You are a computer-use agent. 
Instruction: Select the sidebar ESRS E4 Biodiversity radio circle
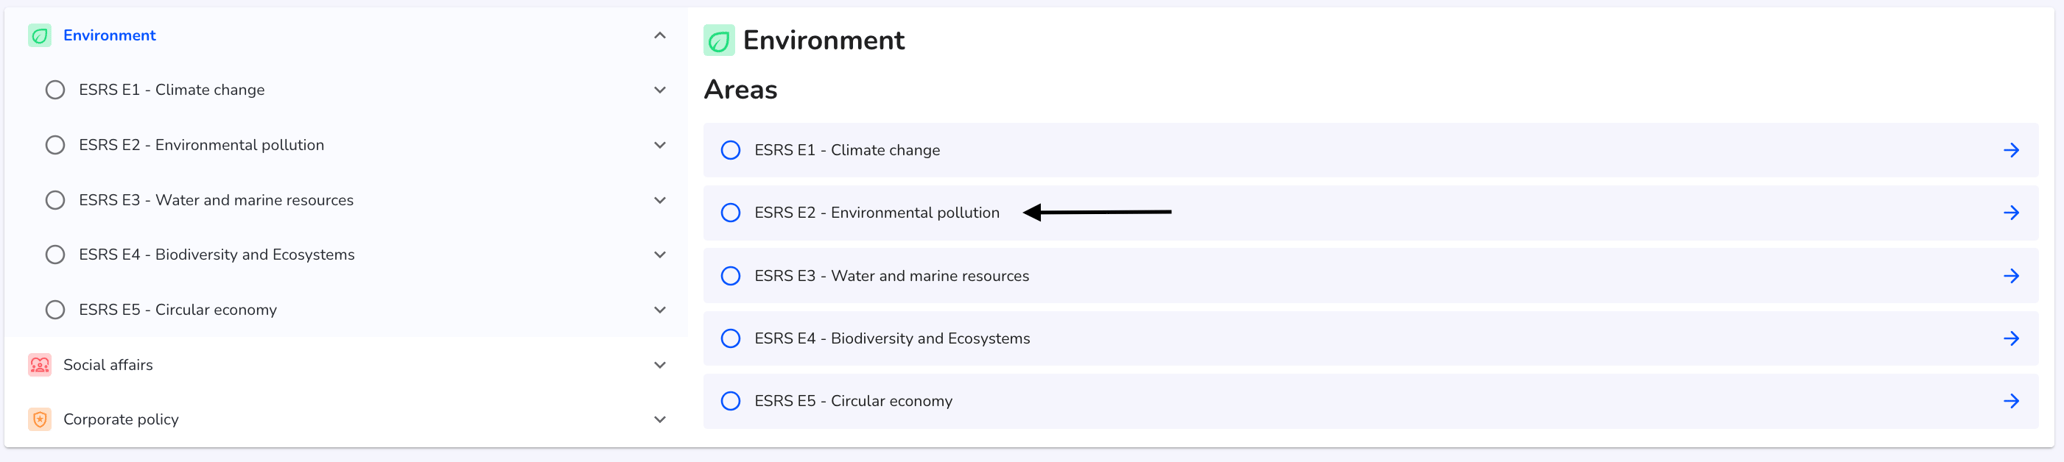click(55, 255)
